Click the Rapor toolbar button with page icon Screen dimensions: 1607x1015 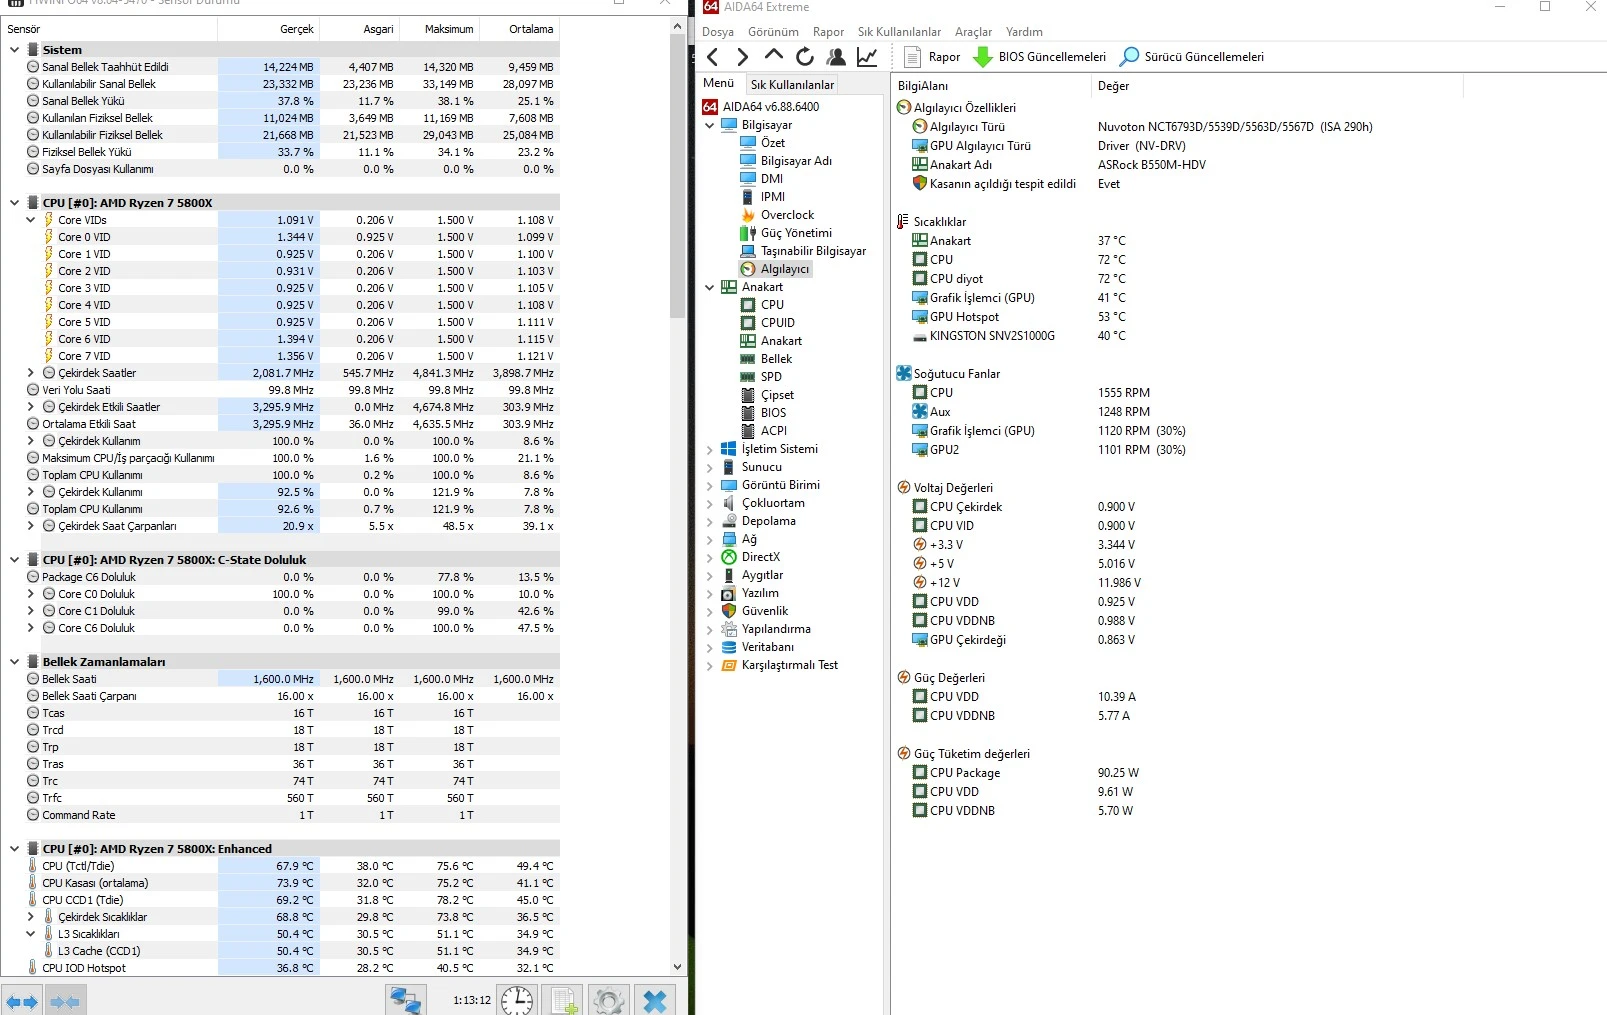[931, 57]
